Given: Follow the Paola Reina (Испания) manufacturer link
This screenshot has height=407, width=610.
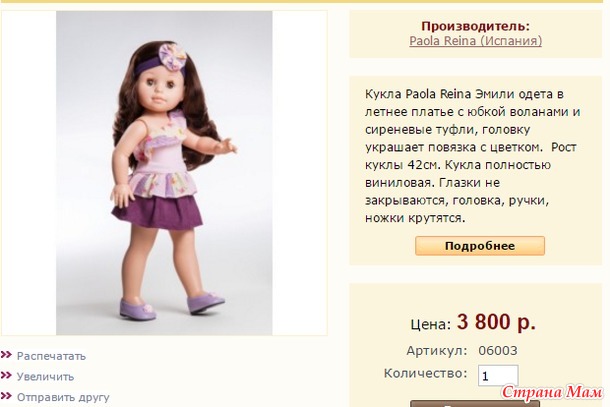Looking at the screenshot, I should pos(475,41).
